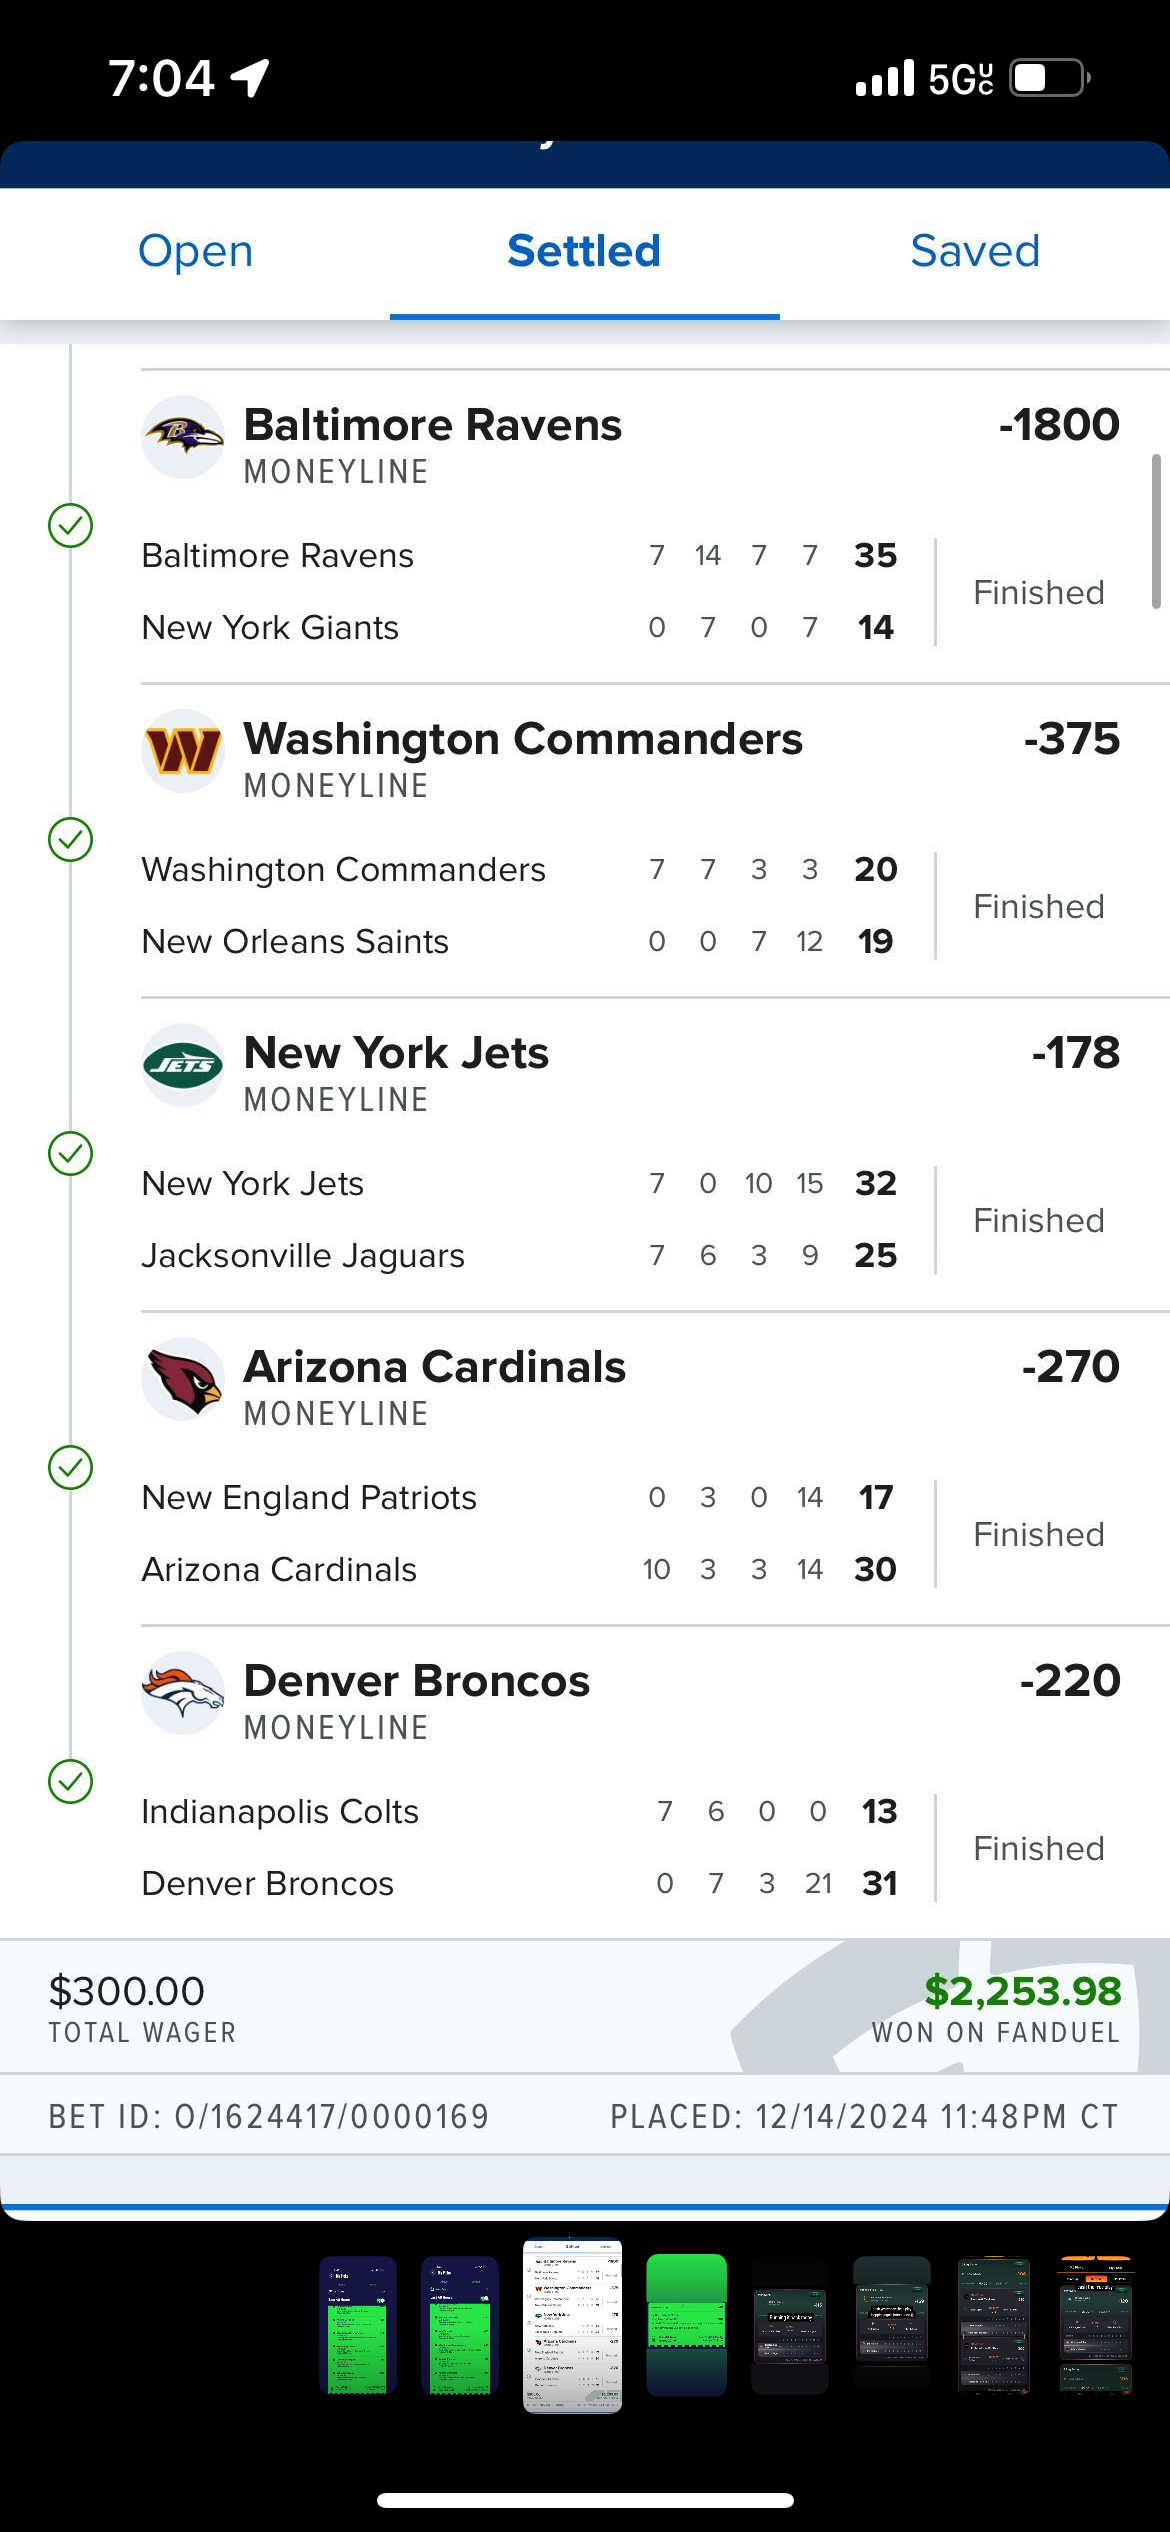
Task: Tap the Denver Broncos logo
Action: 182,1693
